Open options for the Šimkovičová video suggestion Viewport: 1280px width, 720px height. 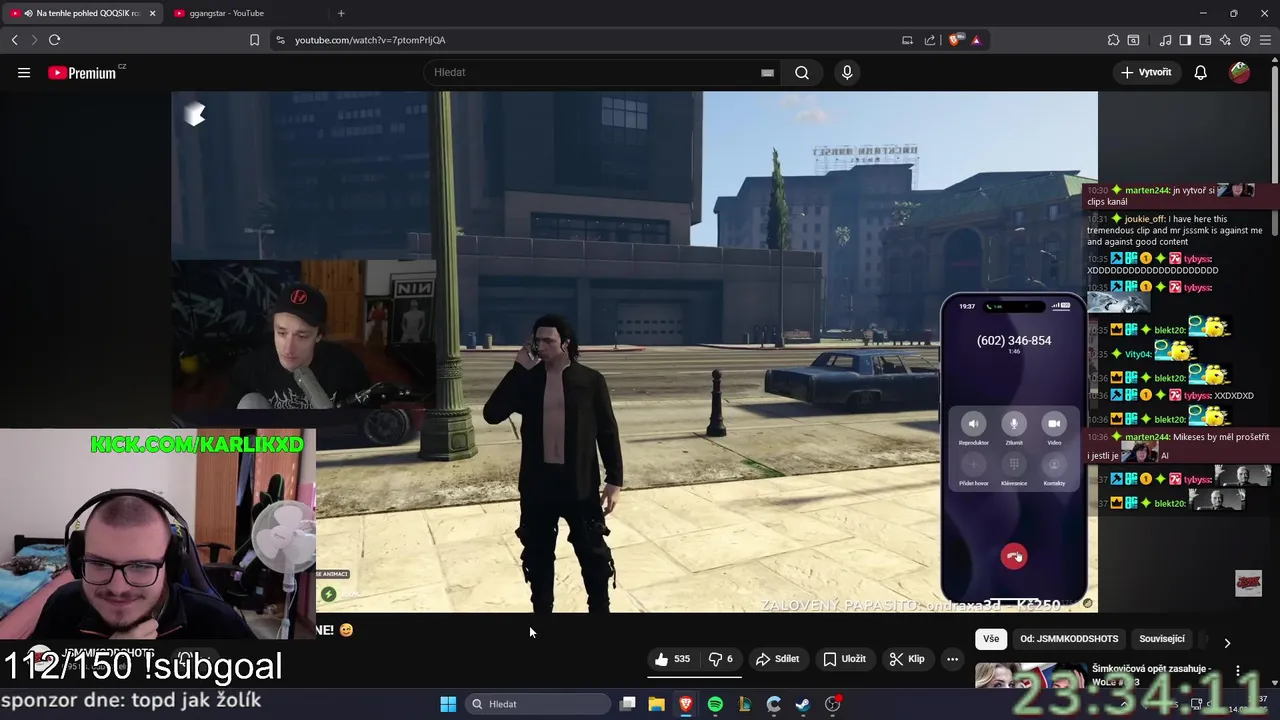click(x=1238, y=671)
